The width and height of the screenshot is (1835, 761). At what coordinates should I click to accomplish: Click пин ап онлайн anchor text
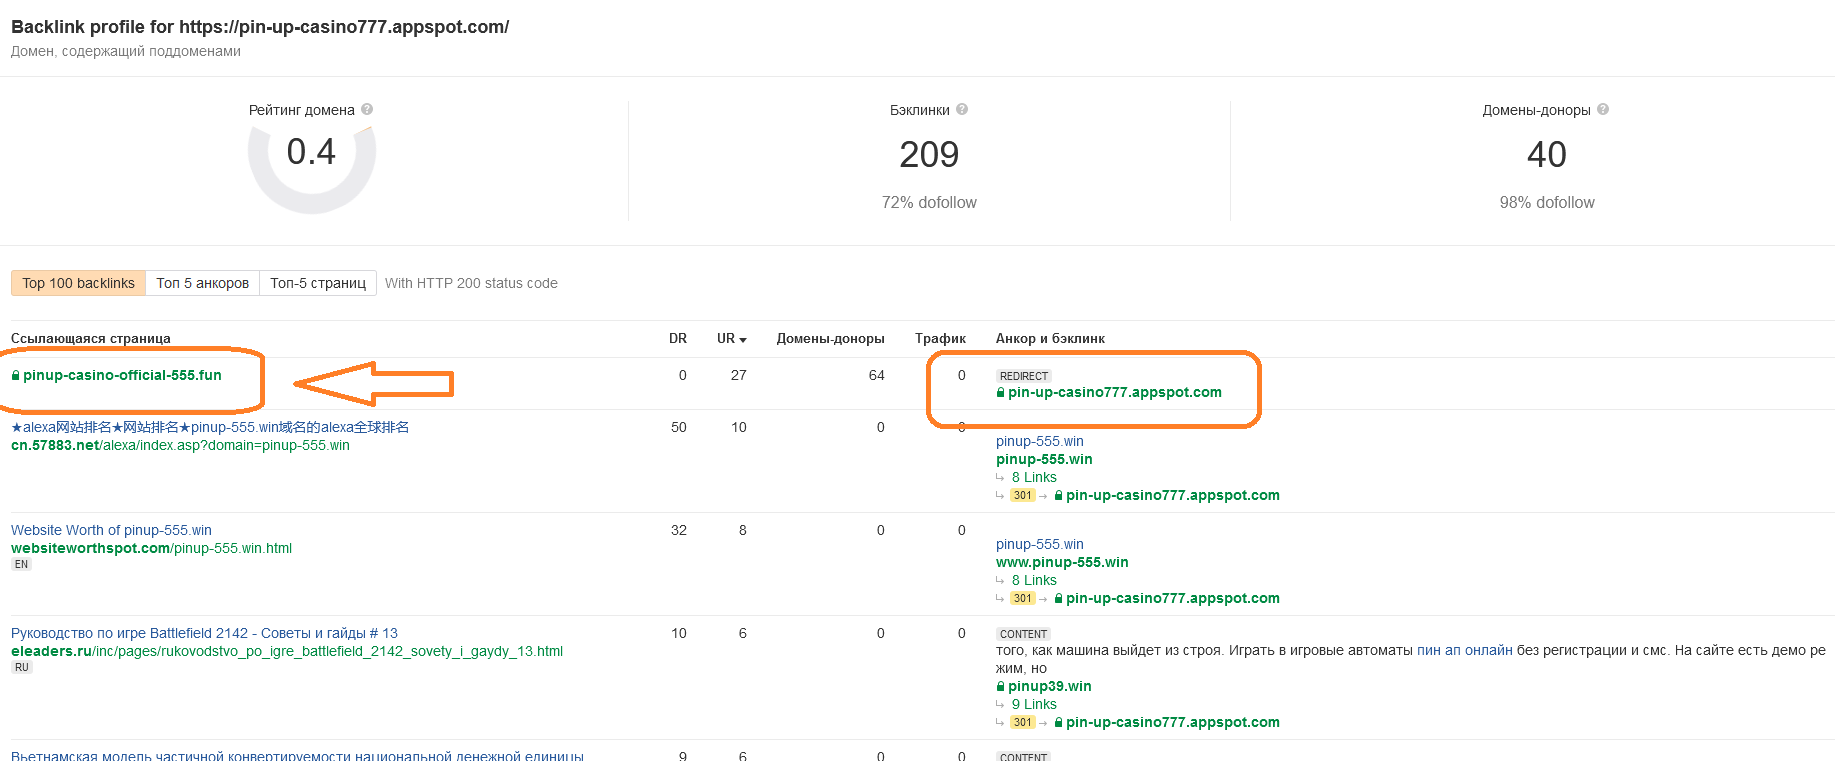click(x=1464, y=650)
